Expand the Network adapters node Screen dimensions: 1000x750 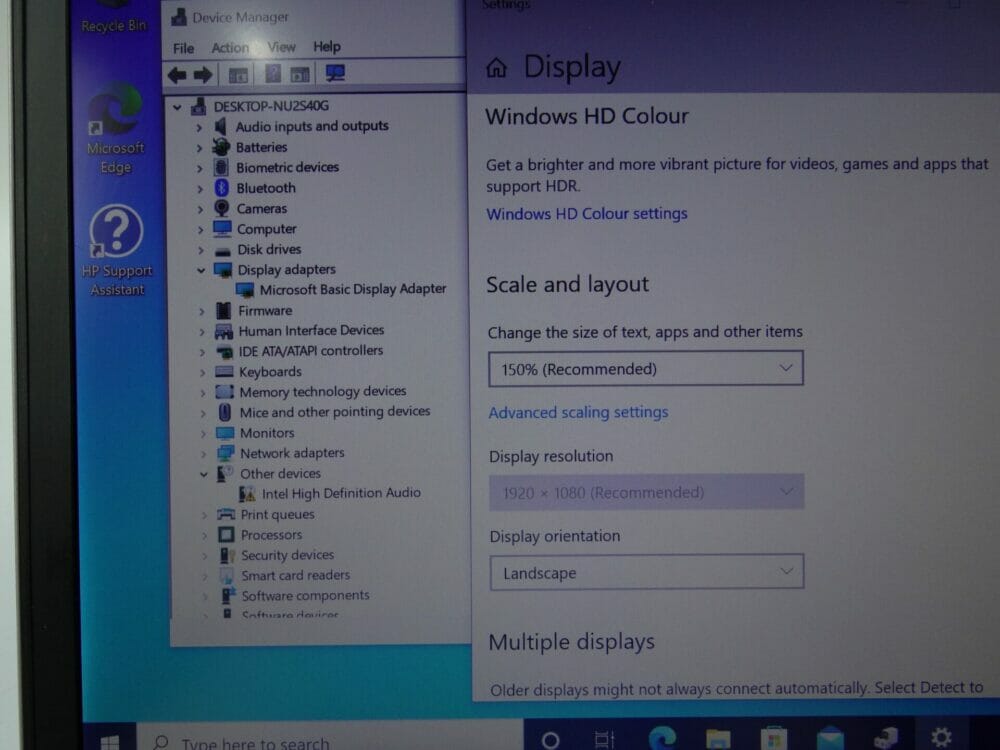tap(203, 454)
